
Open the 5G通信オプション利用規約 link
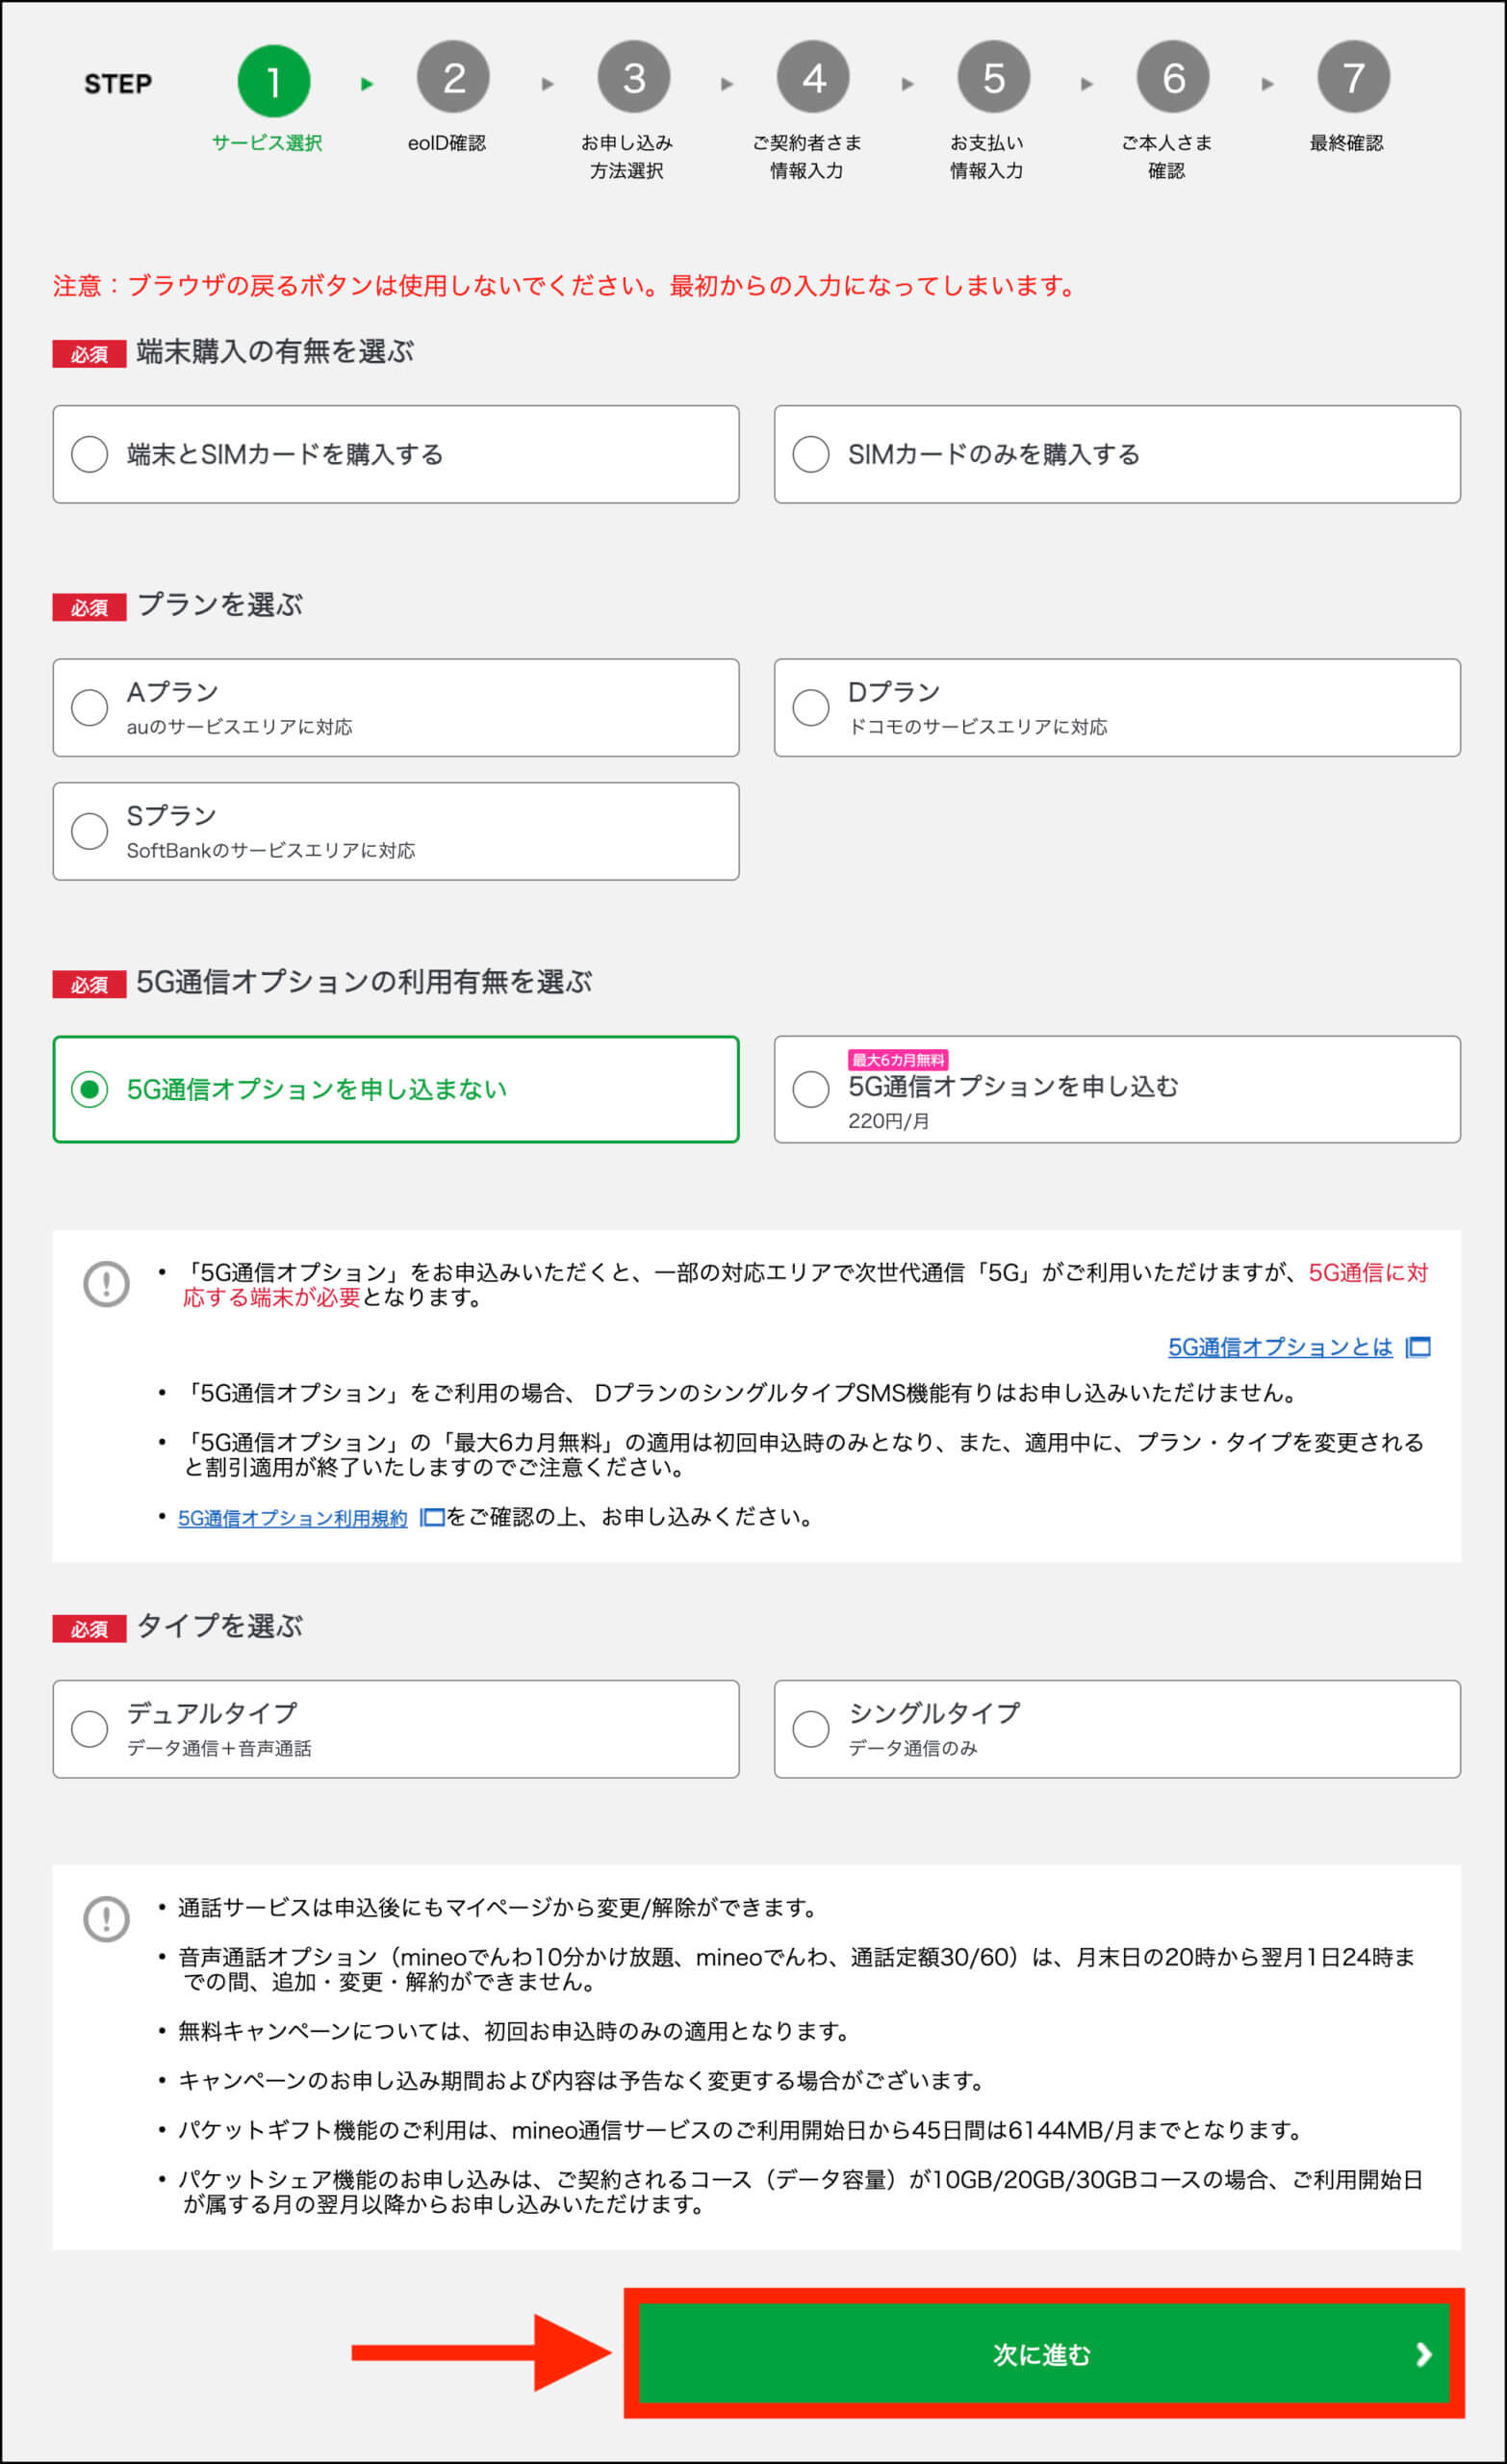(293, 1518)
